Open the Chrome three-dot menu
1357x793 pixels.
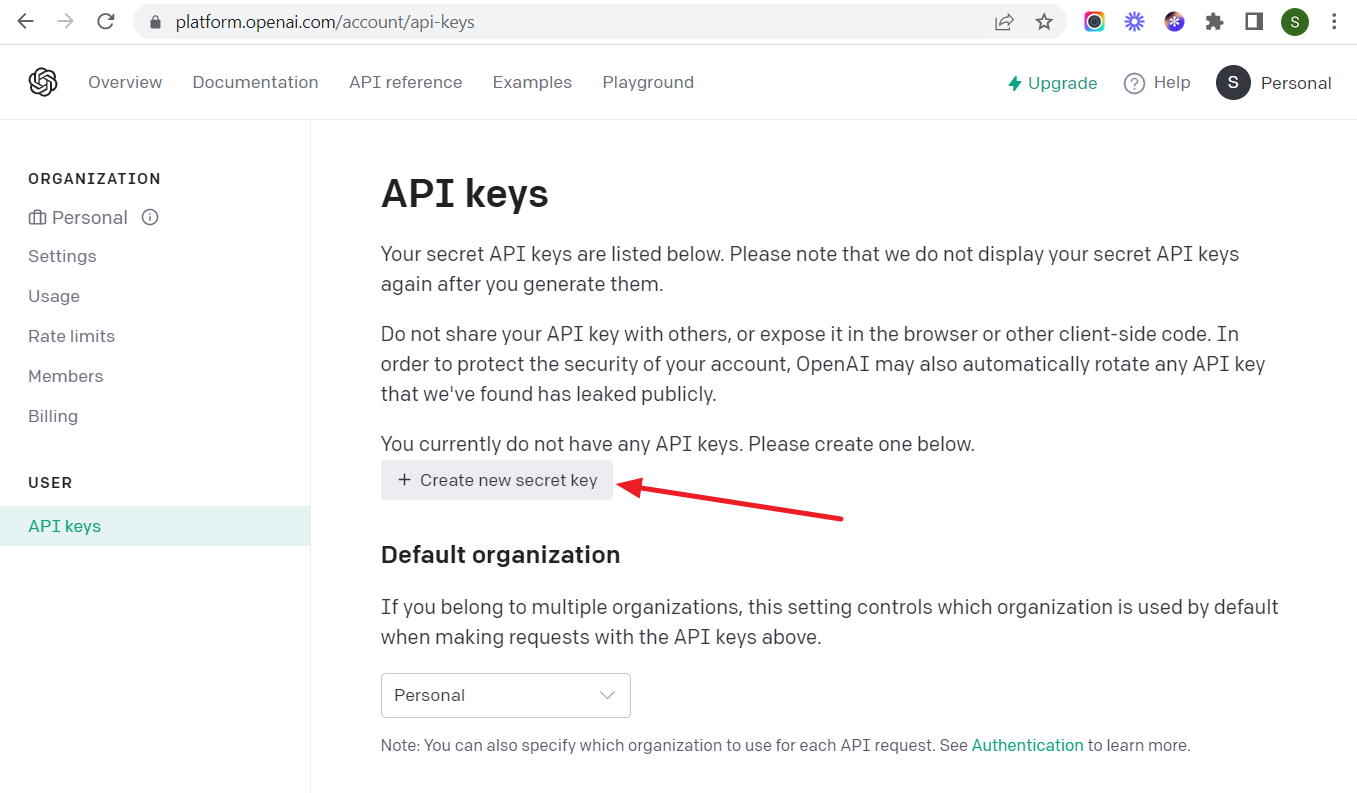(x=1336, y=21)
